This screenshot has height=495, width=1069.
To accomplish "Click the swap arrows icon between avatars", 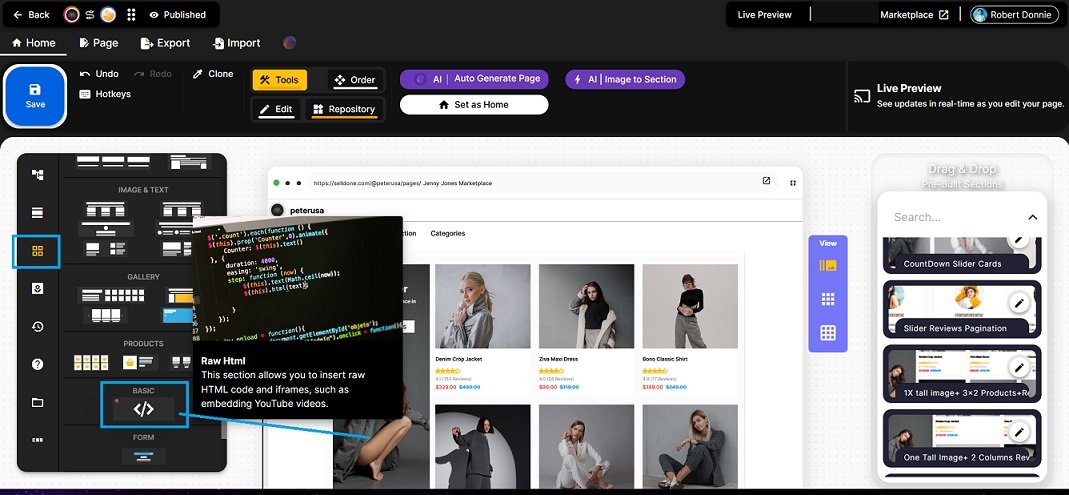I will click(x=89, y=14).
